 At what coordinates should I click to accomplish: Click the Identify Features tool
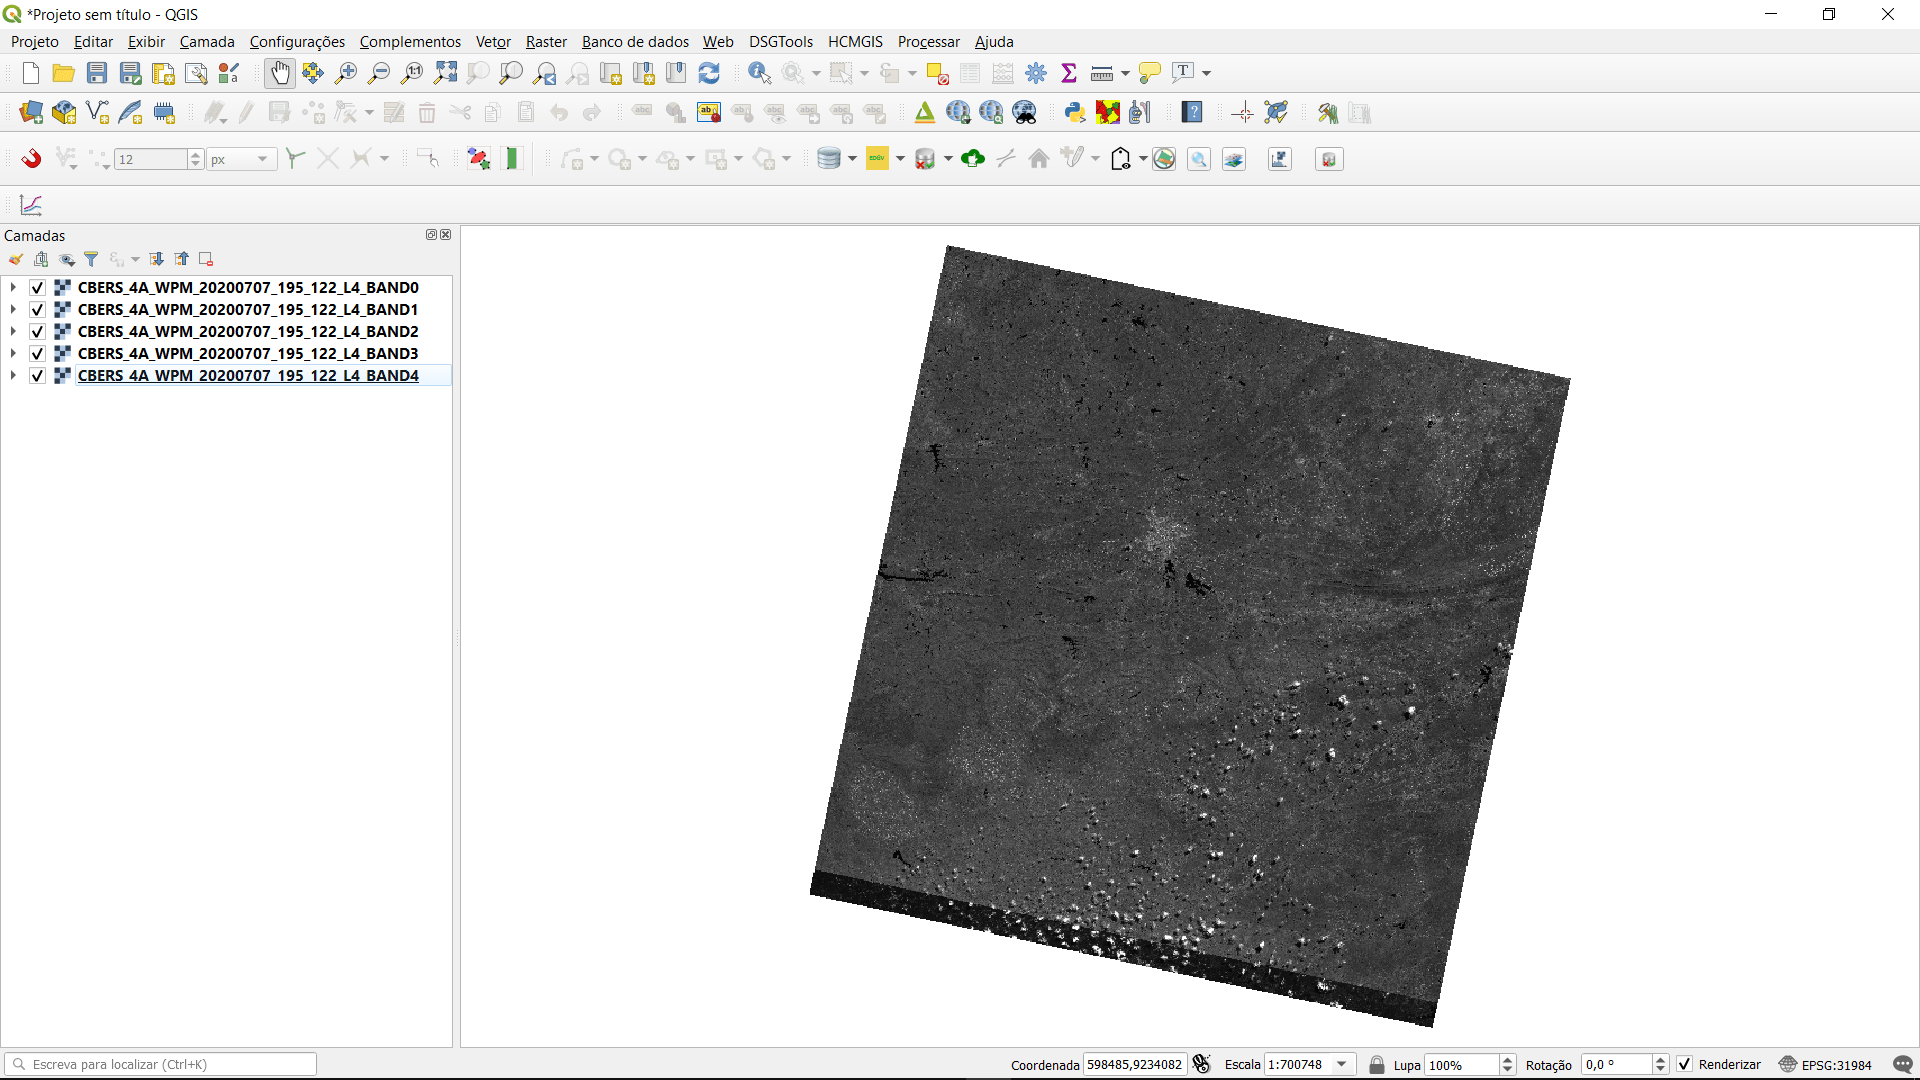pos(759,73)
